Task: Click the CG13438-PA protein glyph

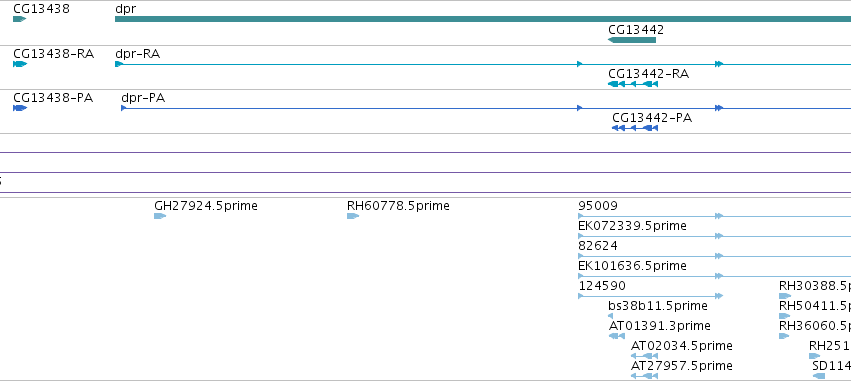Action: click(20, 108)
